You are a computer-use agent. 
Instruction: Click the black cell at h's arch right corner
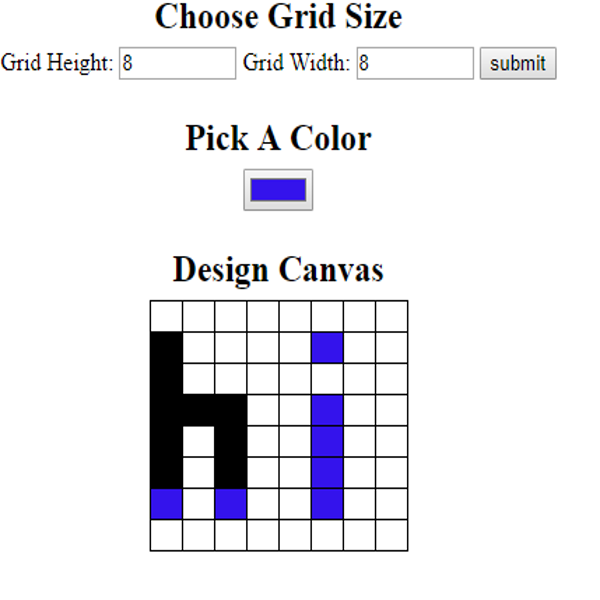(230, 410)
